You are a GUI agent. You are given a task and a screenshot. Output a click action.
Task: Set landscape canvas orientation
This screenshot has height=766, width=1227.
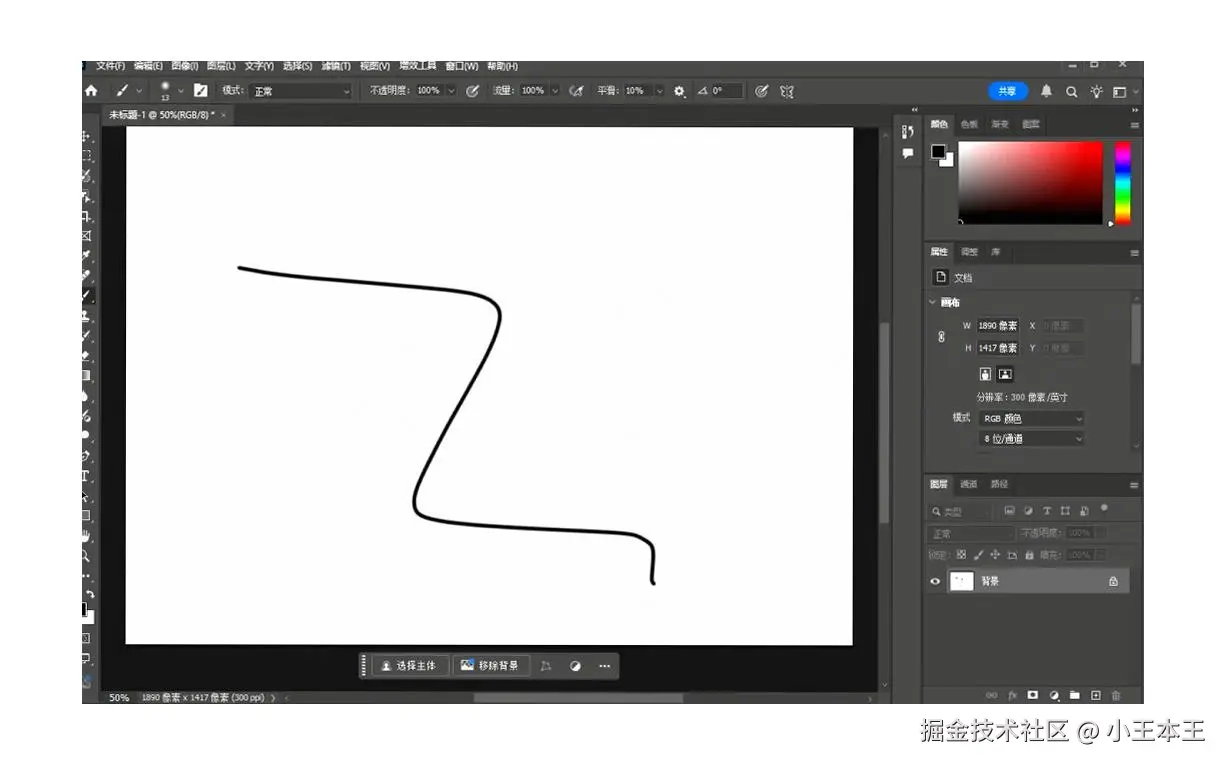pyautogui.click(x=1005, y=374)
